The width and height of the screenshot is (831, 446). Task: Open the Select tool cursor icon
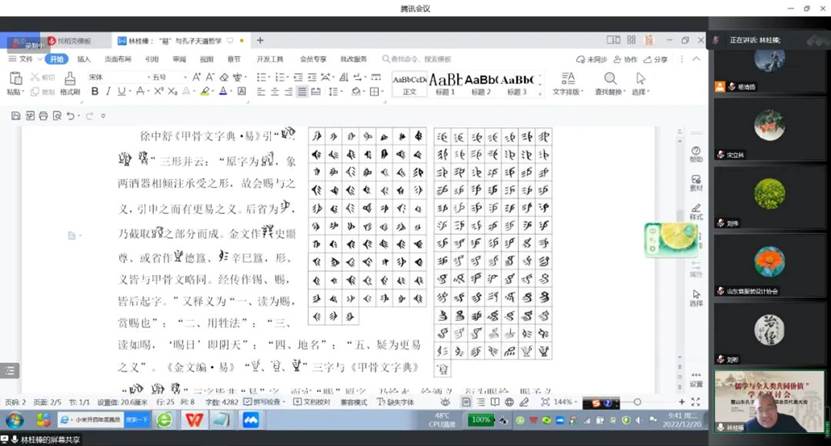click(638, 80)
